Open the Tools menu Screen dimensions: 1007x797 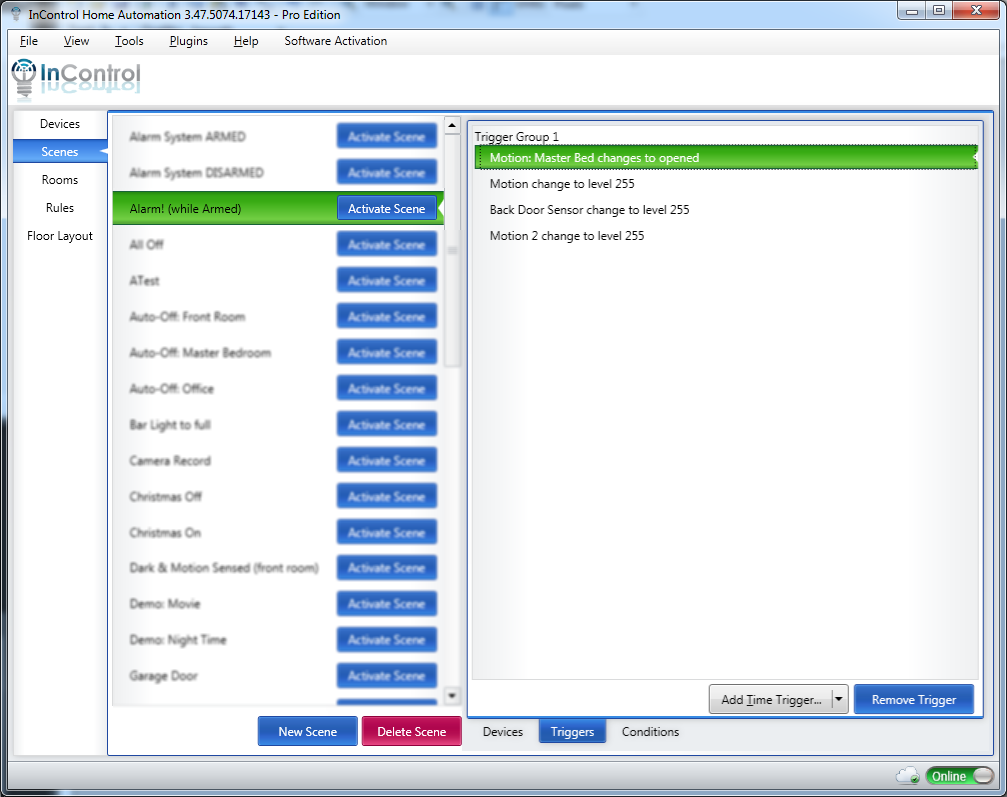(129, 41)
